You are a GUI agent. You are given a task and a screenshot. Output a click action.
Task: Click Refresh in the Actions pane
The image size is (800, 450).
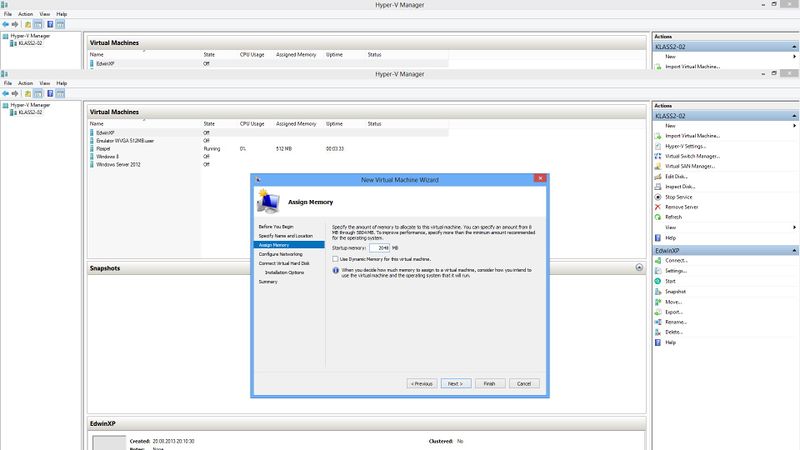click(x=673, y=217)
